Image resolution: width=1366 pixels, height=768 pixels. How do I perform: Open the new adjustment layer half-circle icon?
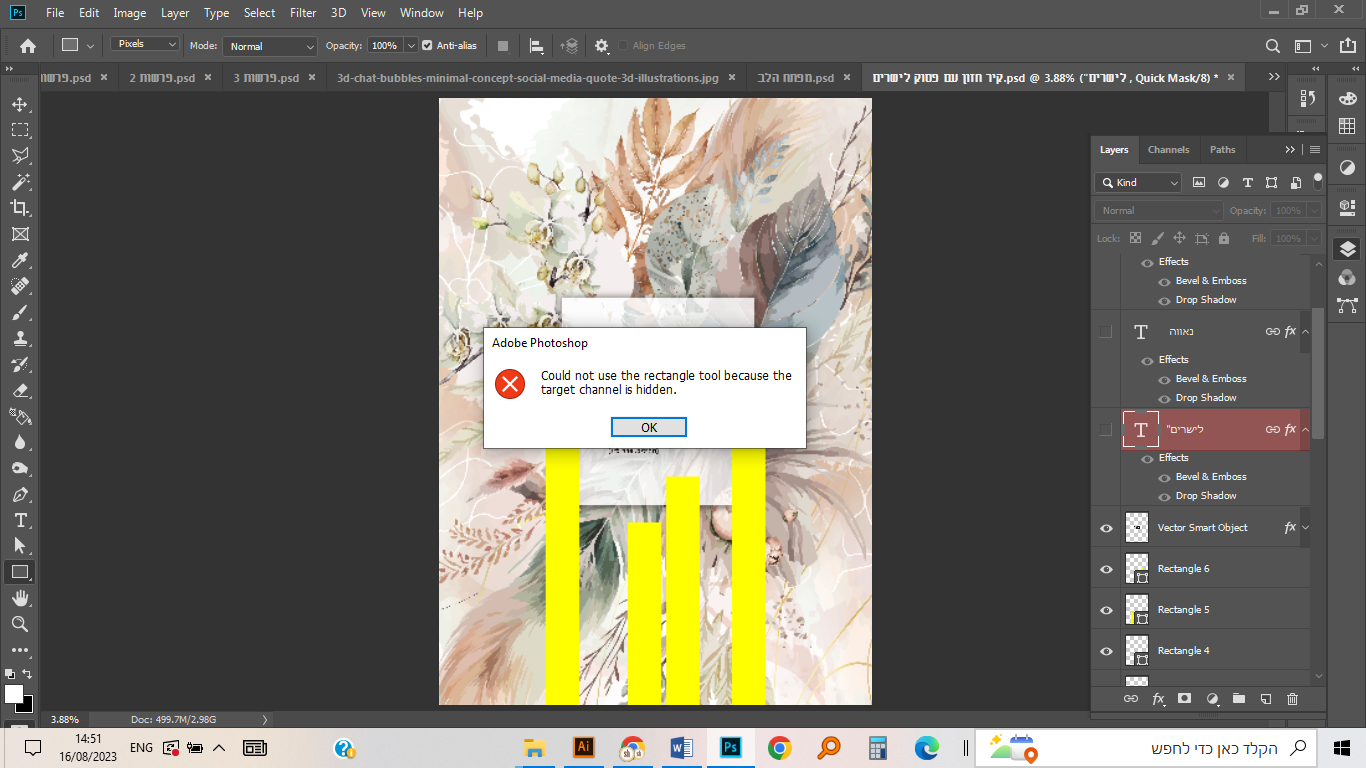click(1212, 699)
